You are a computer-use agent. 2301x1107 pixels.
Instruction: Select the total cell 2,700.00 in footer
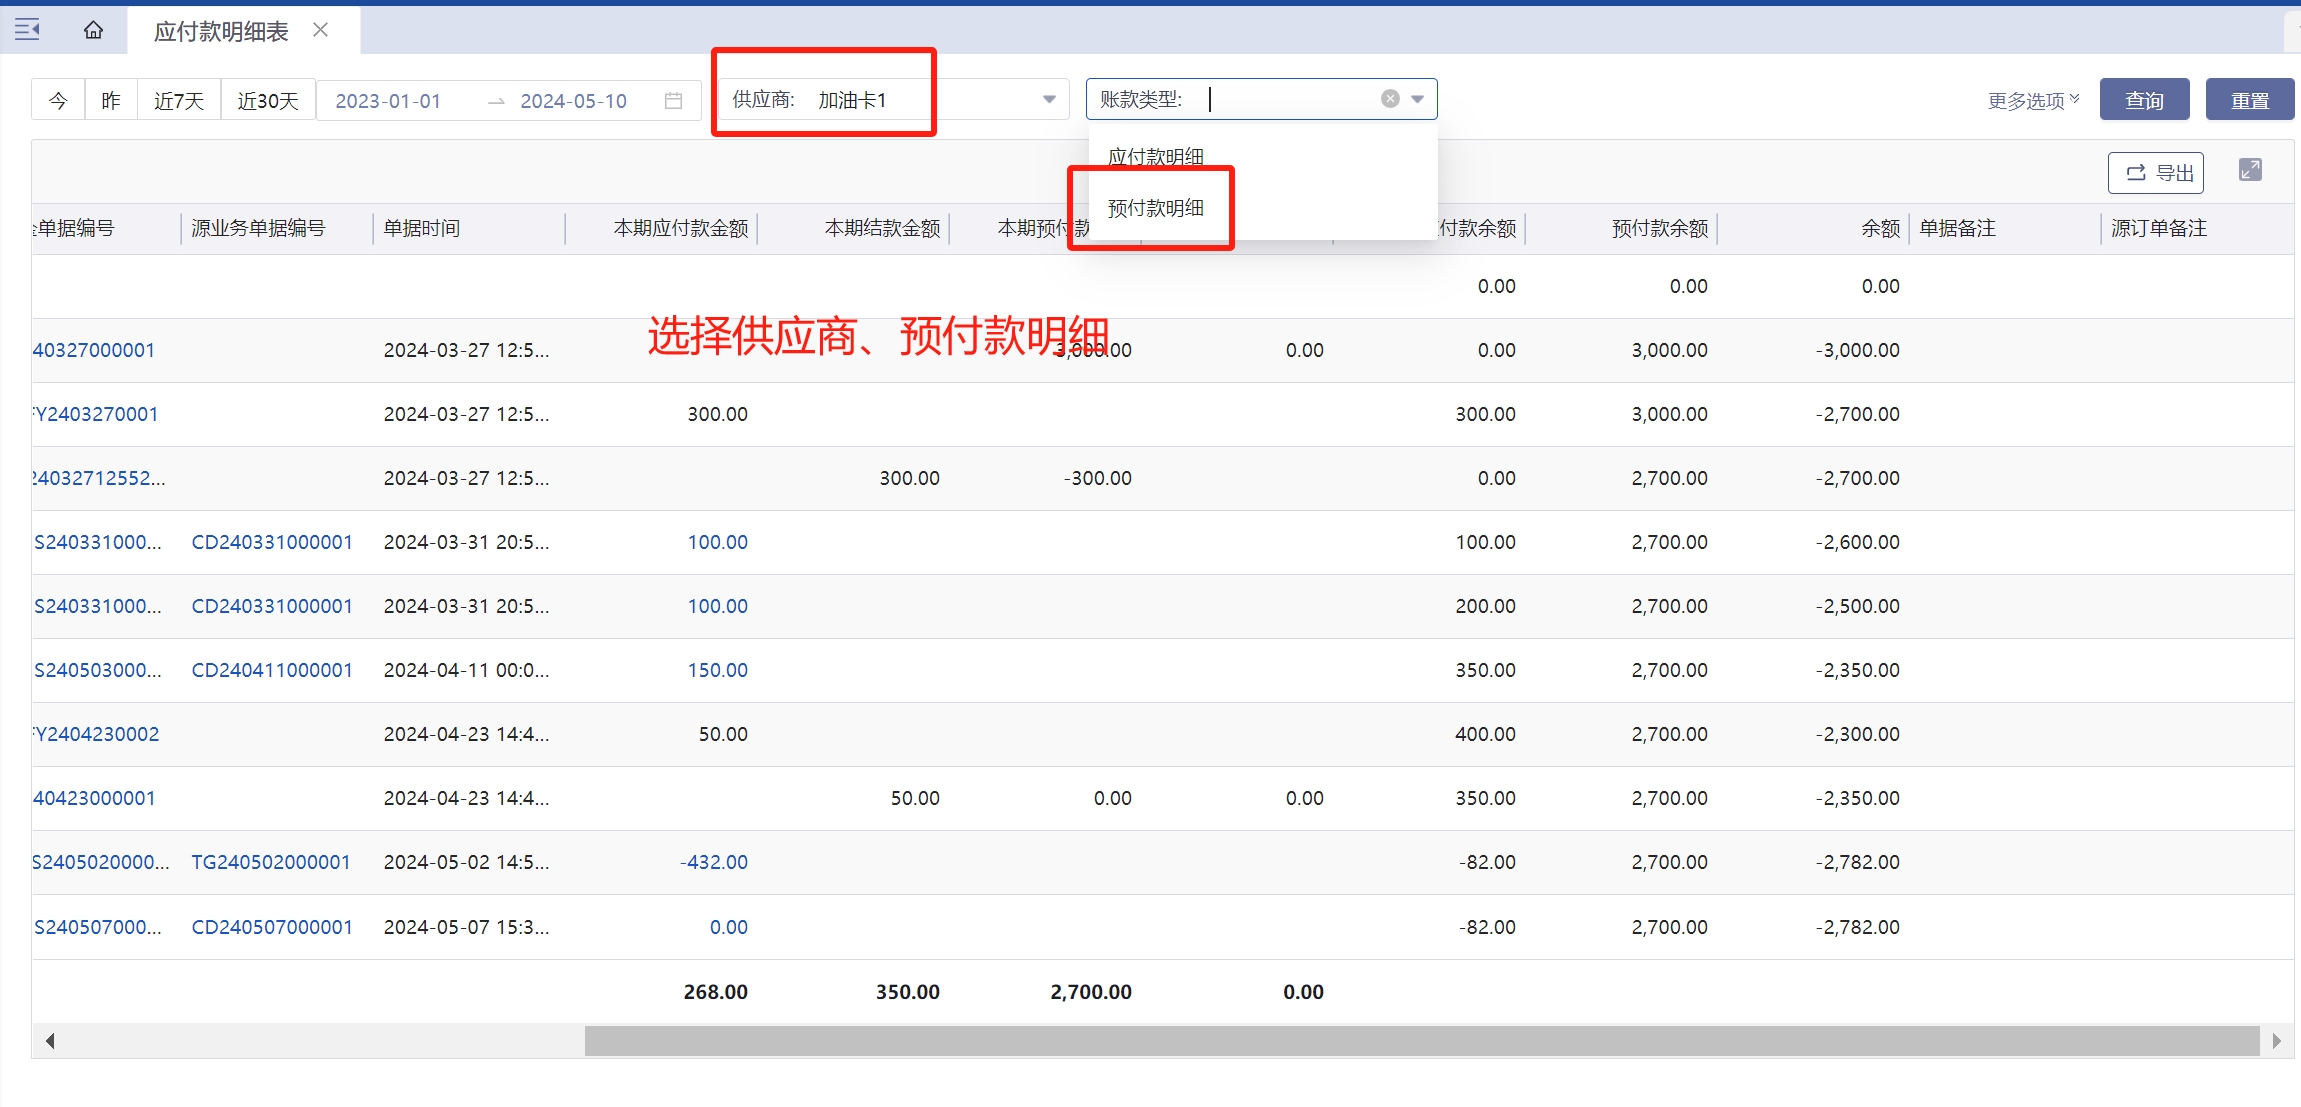(x=1091, y=992)
